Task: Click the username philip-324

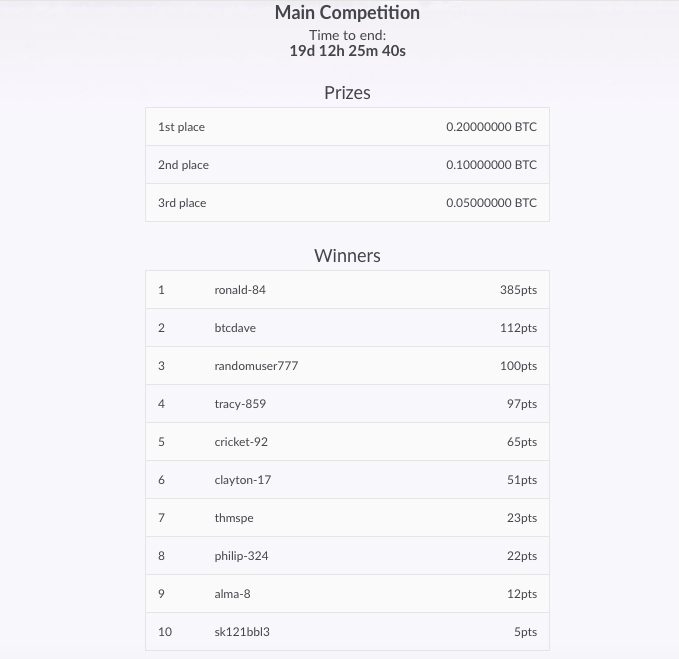Action: (241, 556)
